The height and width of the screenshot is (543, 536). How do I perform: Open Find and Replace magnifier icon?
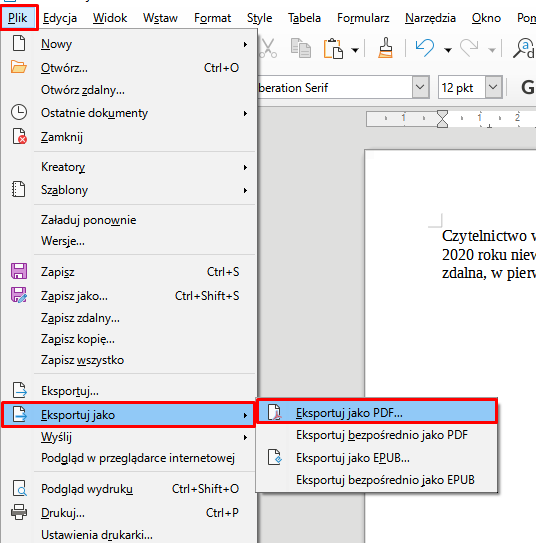point(524,48)
